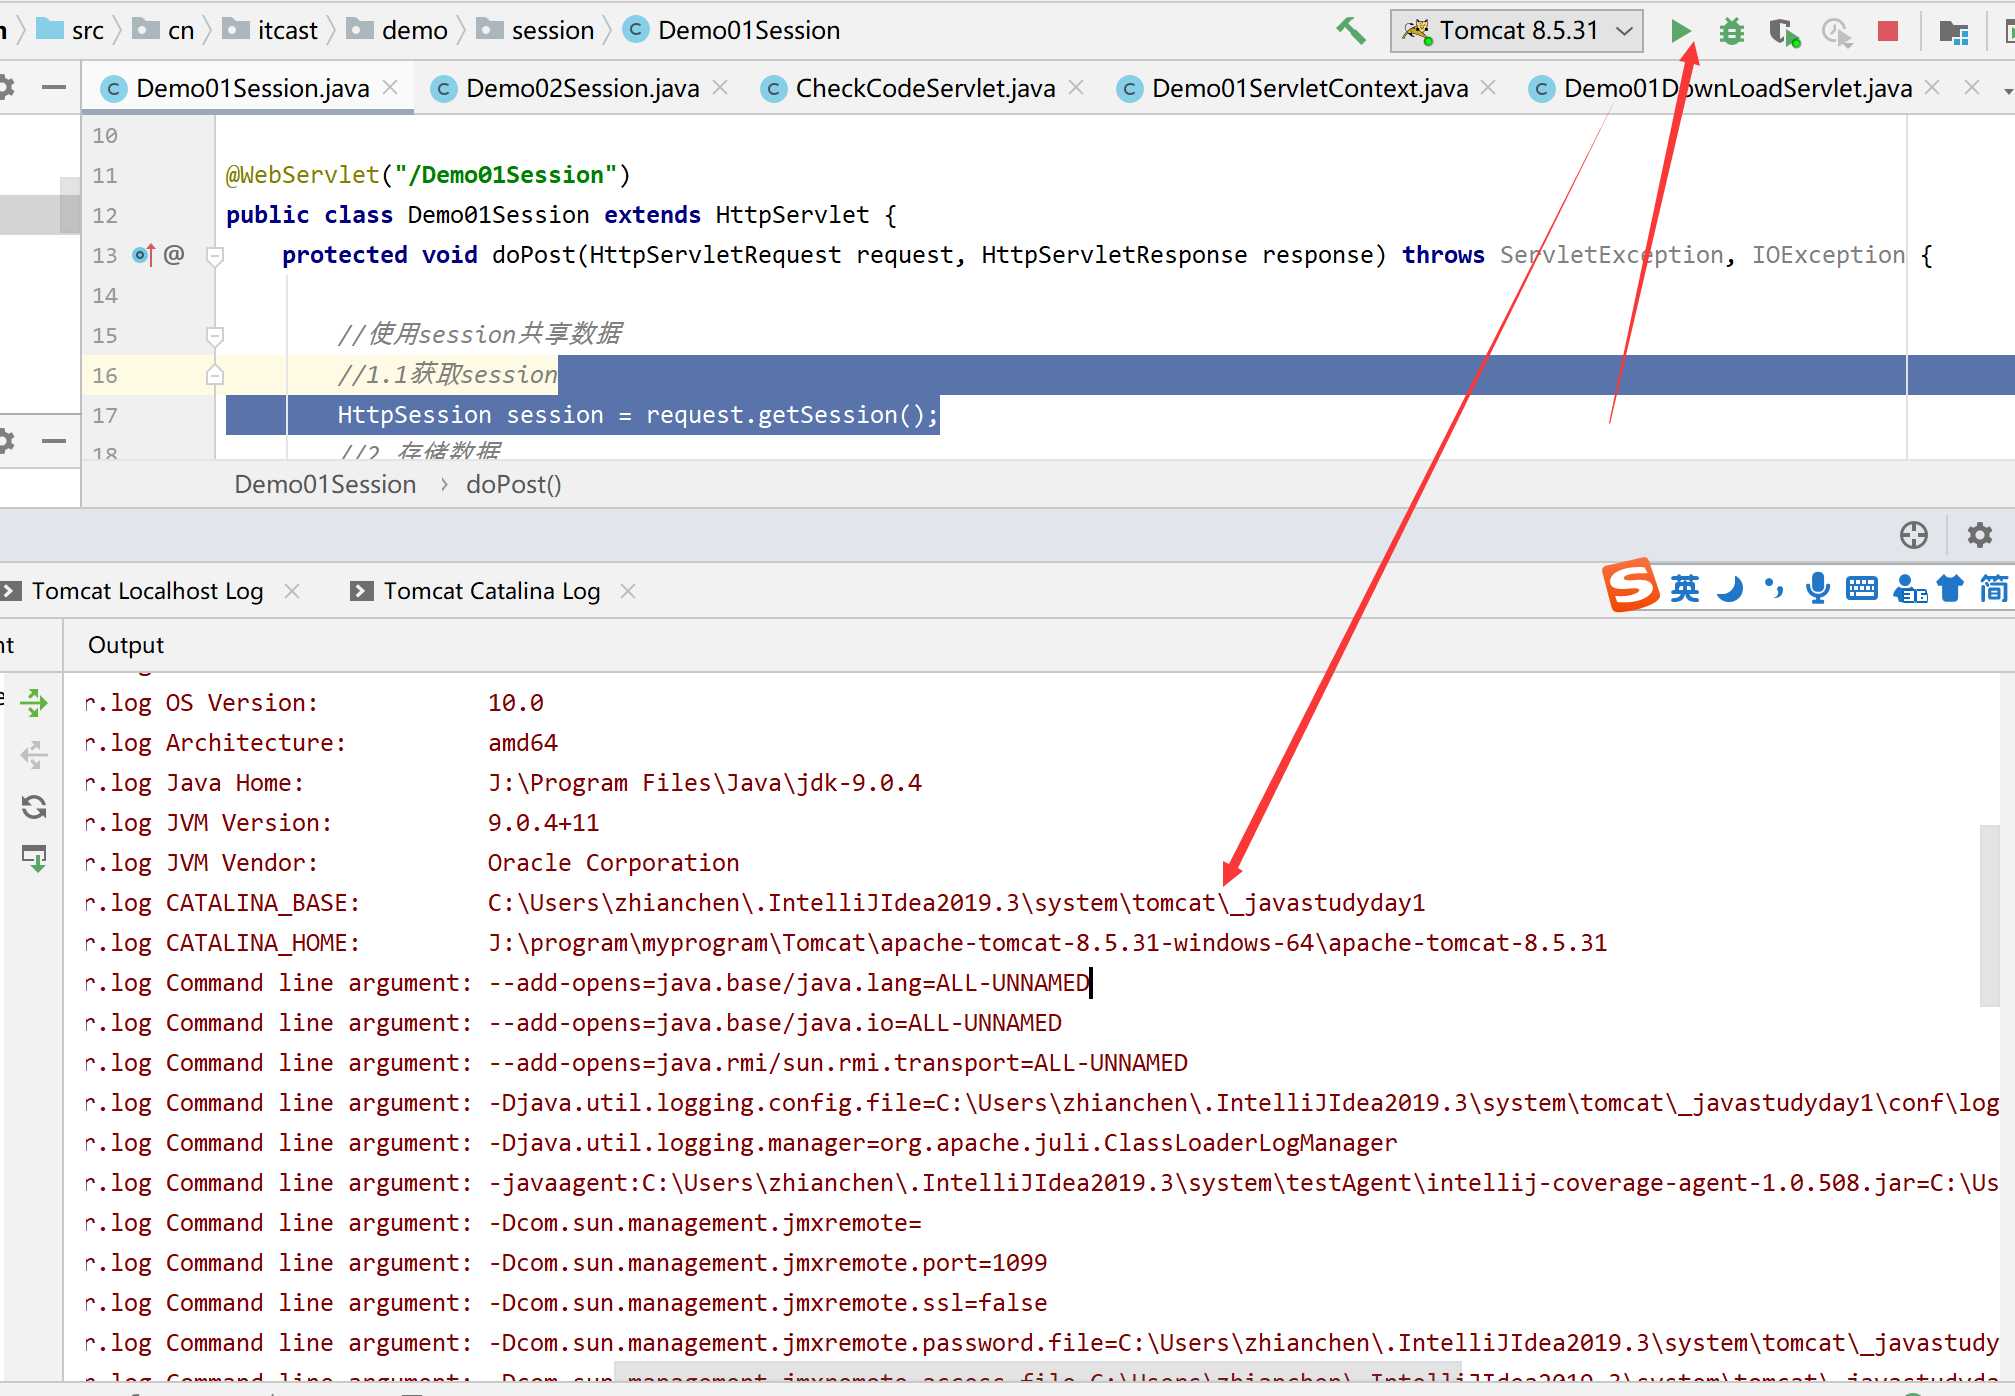Stop the running Tomcat server
Image resolution: width=2015 pixels, height=1396 pixels.
(1888, 31)
